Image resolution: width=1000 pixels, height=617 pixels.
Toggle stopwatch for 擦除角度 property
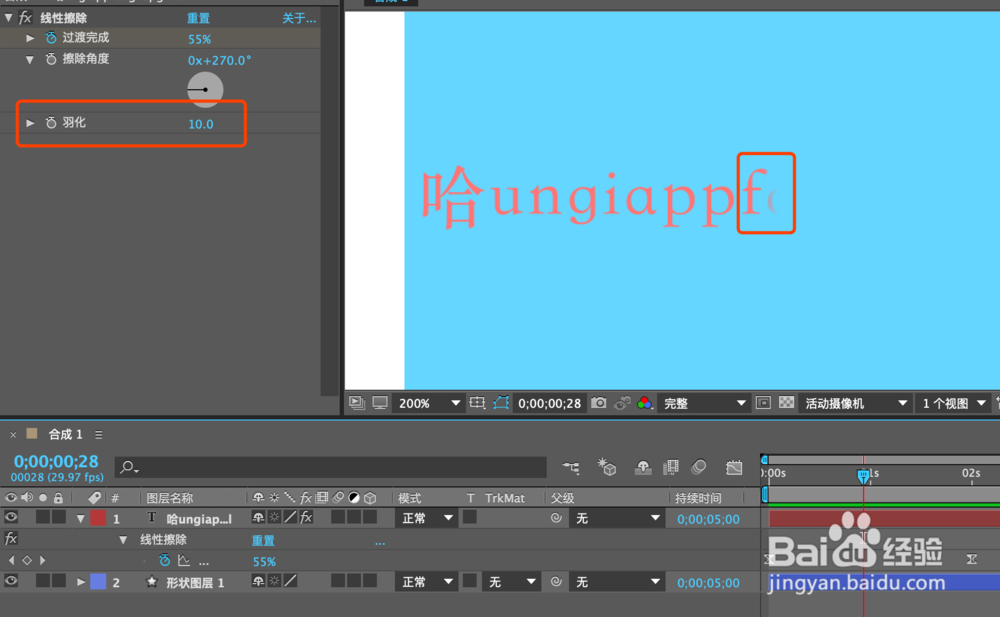click(51, 59)
